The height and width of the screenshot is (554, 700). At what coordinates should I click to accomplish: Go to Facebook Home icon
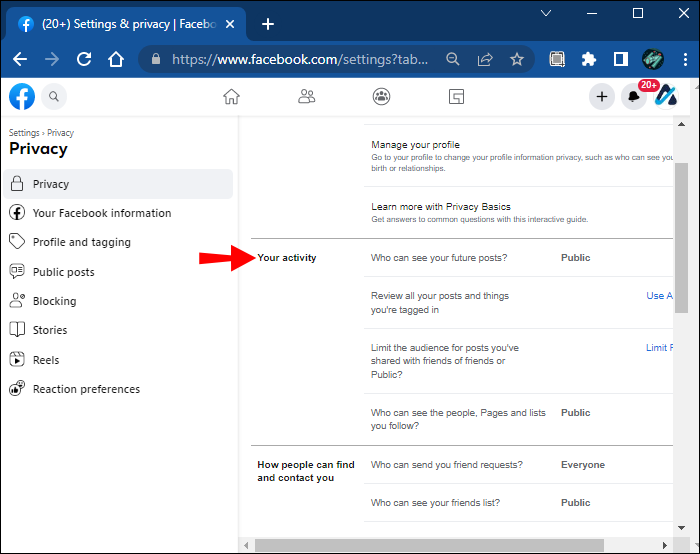[231, 97]
